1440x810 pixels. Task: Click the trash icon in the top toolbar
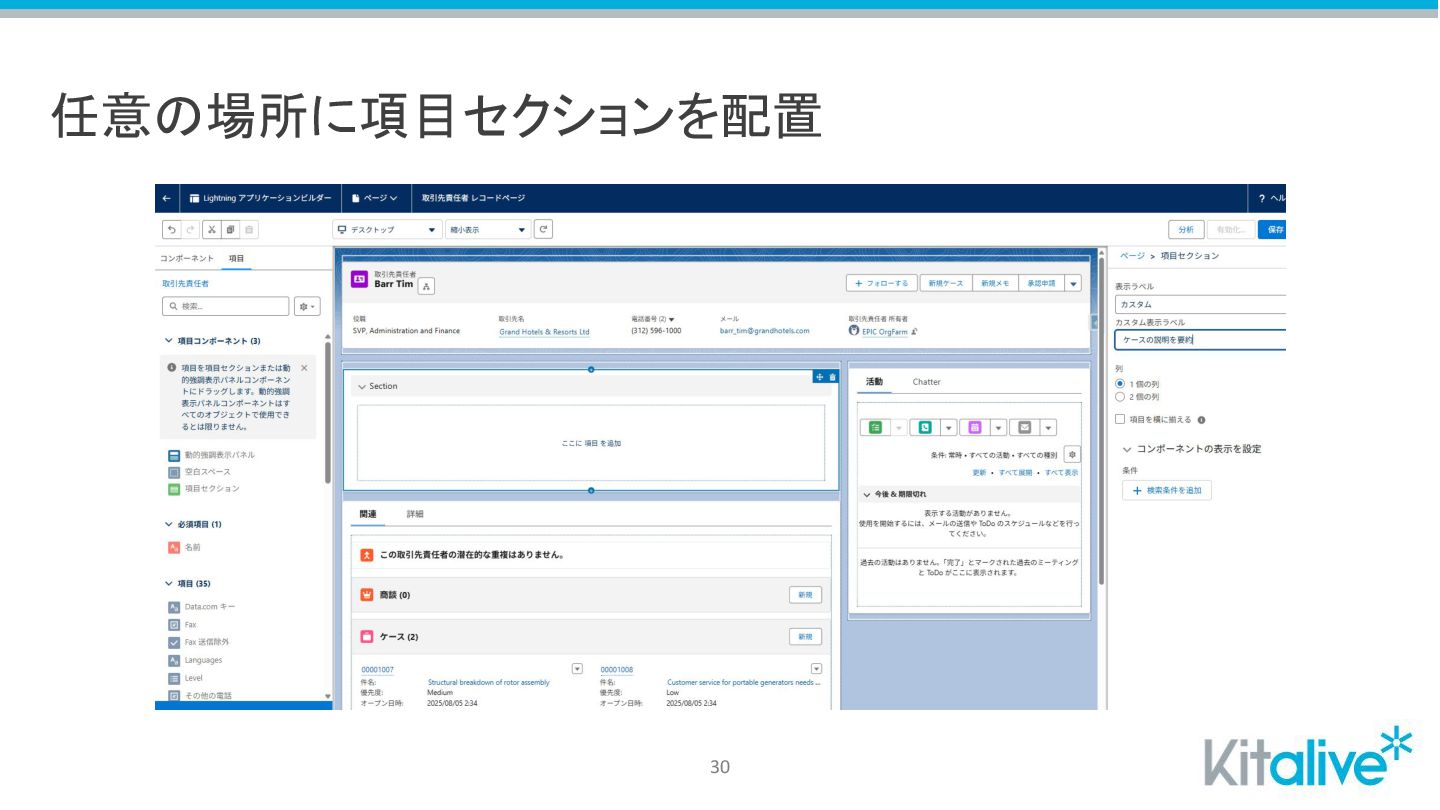[x=249, y=229]
